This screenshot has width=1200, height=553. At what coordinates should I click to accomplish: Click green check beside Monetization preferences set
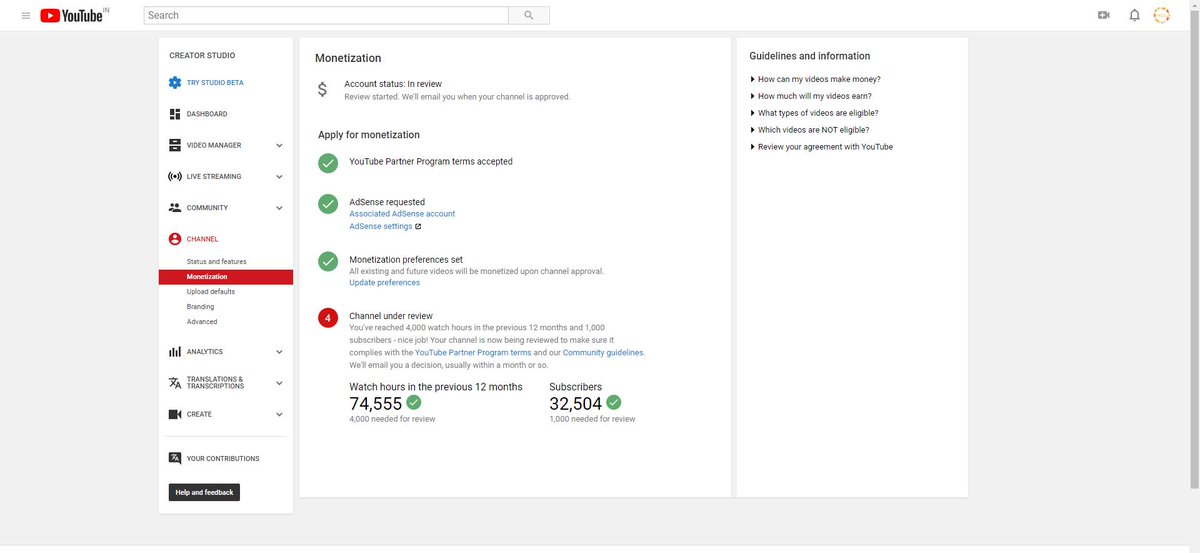point(328,261)
